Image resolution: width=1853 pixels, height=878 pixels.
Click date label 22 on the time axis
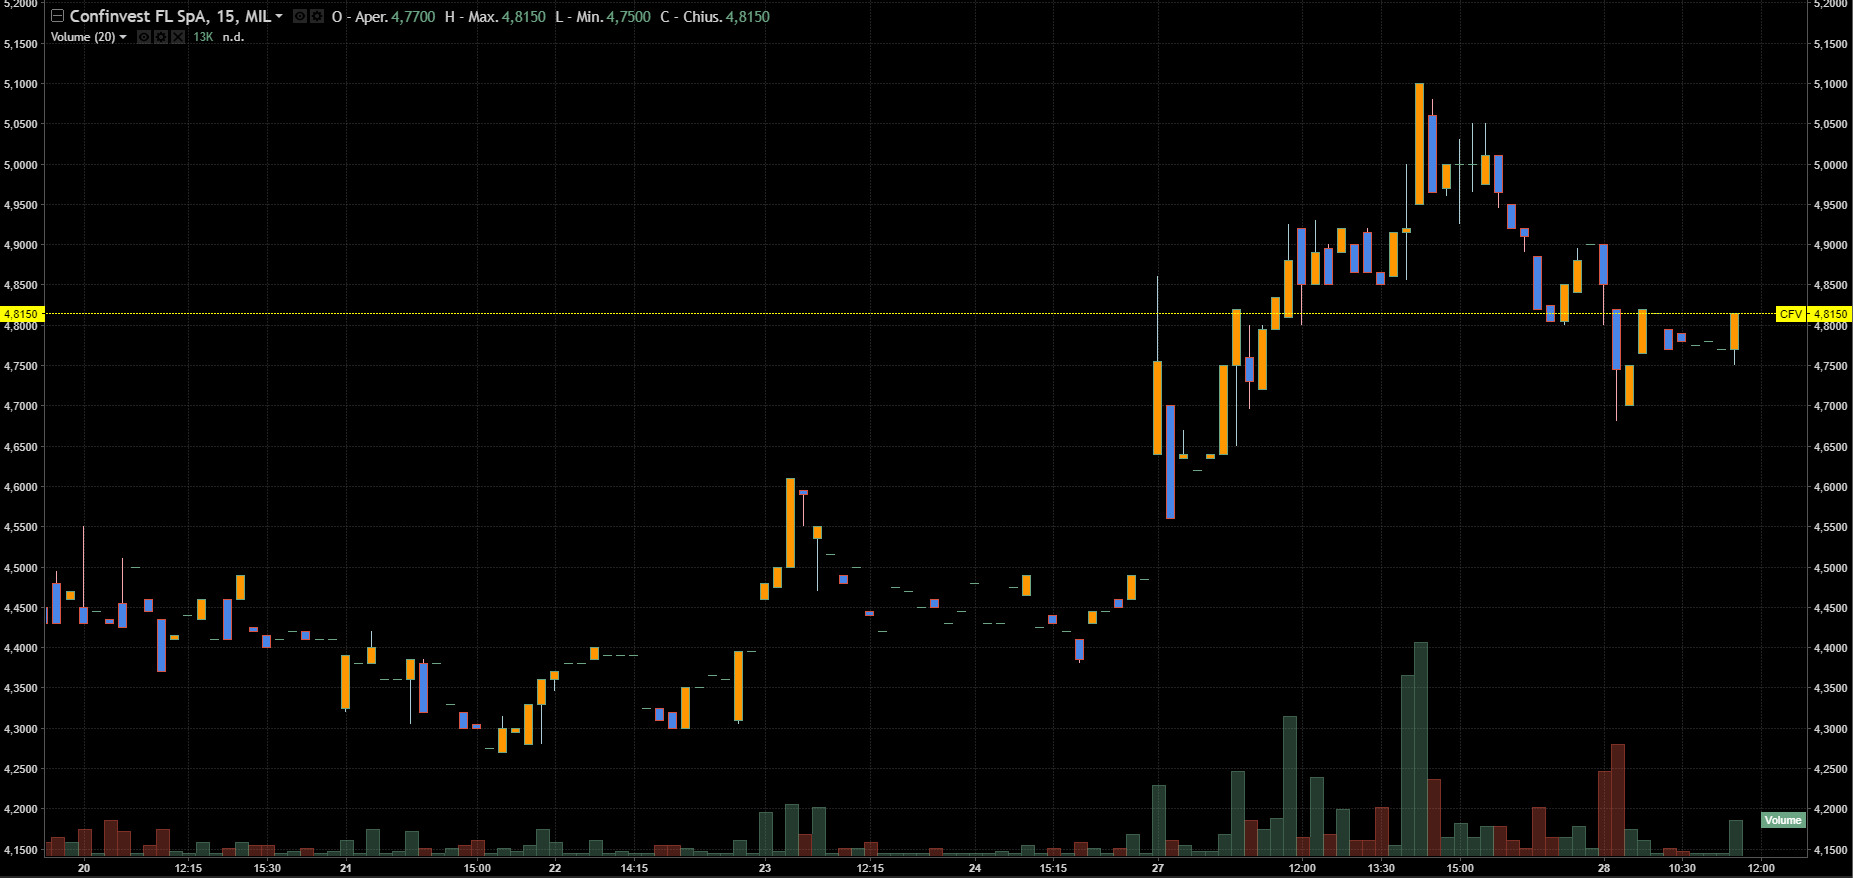point(555,868)
